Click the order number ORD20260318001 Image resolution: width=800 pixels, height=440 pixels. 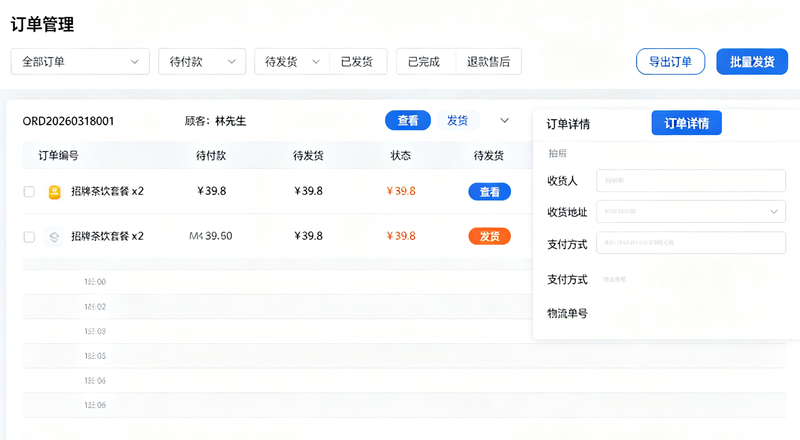pos(68,121)
